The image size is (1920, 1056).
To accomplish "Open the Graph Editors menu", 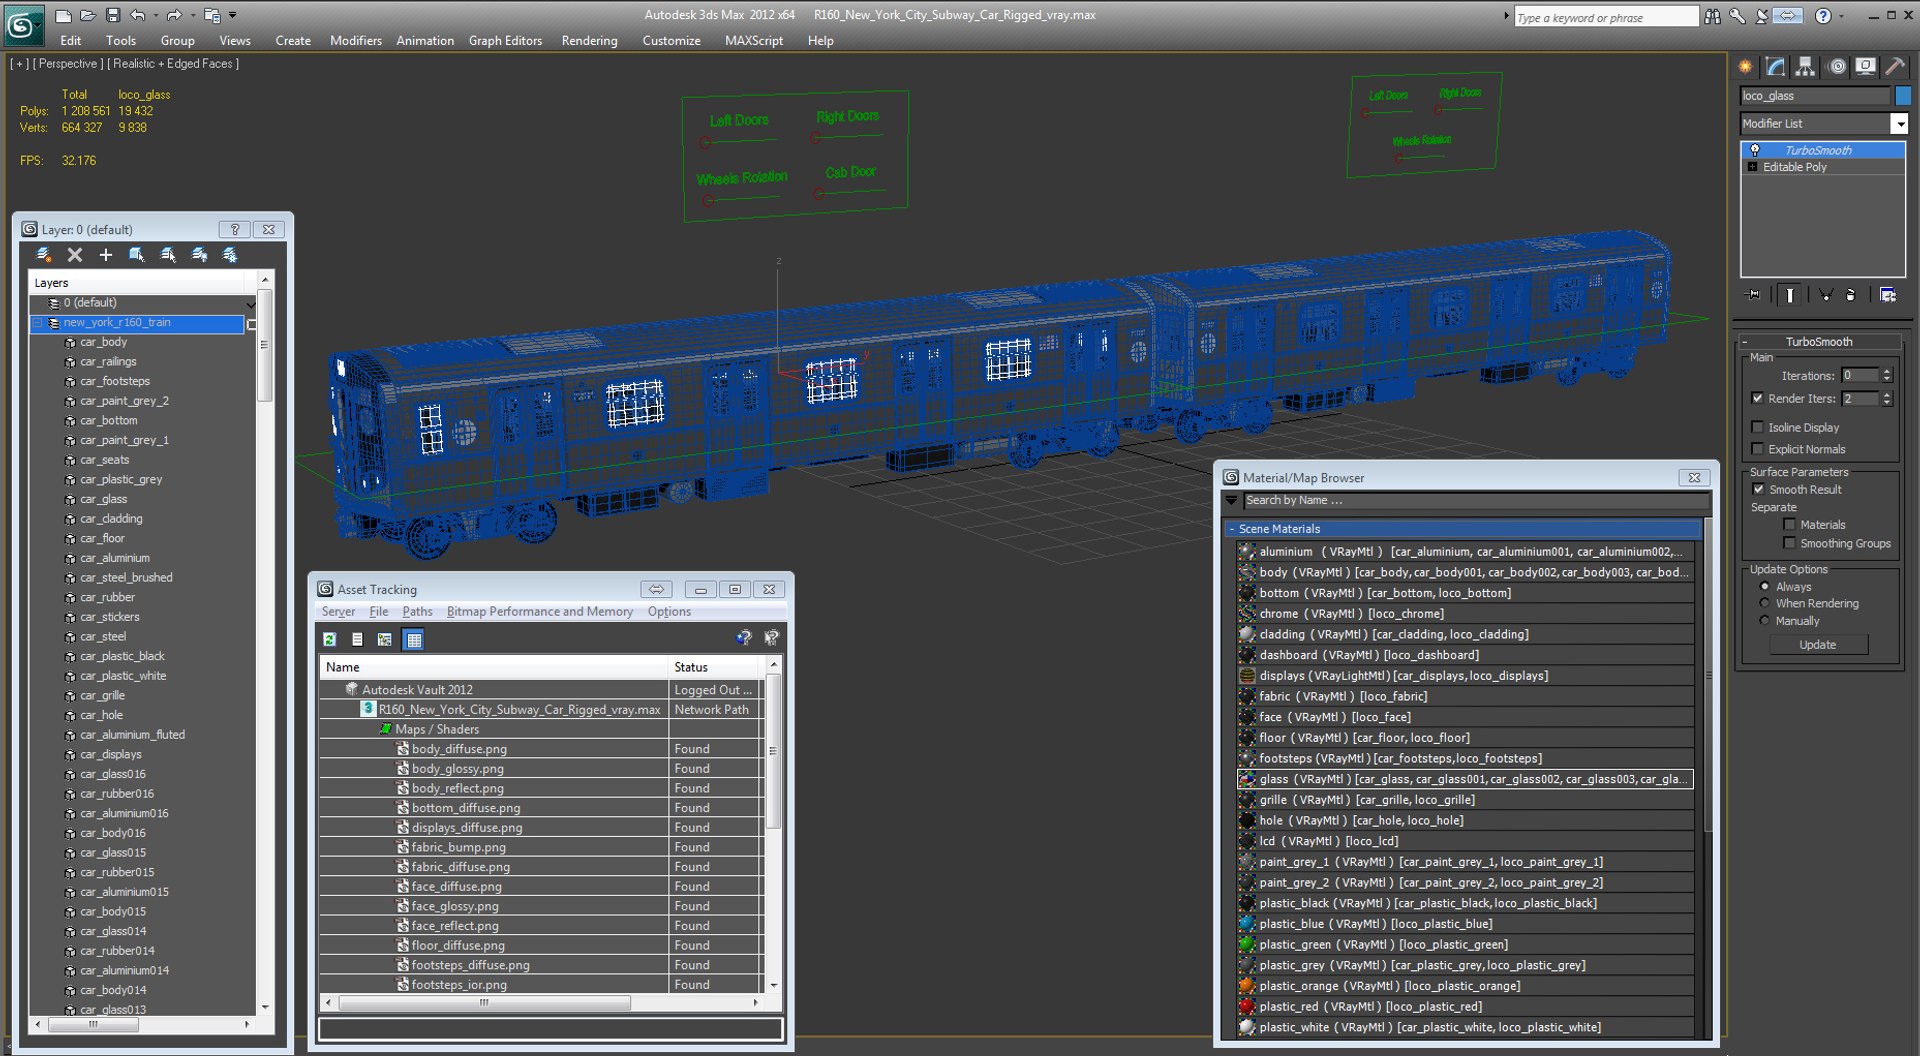I will pos(505,41).
